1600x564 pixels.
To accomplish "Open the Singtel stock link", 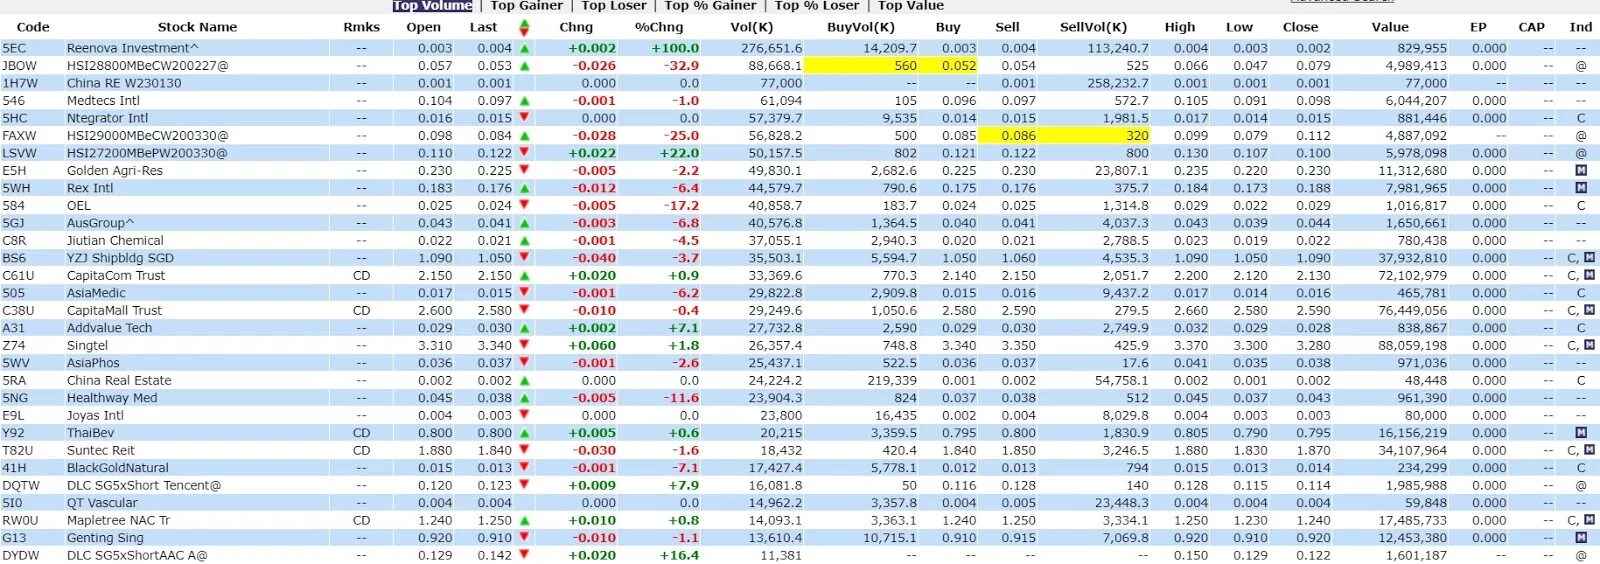I will click(87, 346).
